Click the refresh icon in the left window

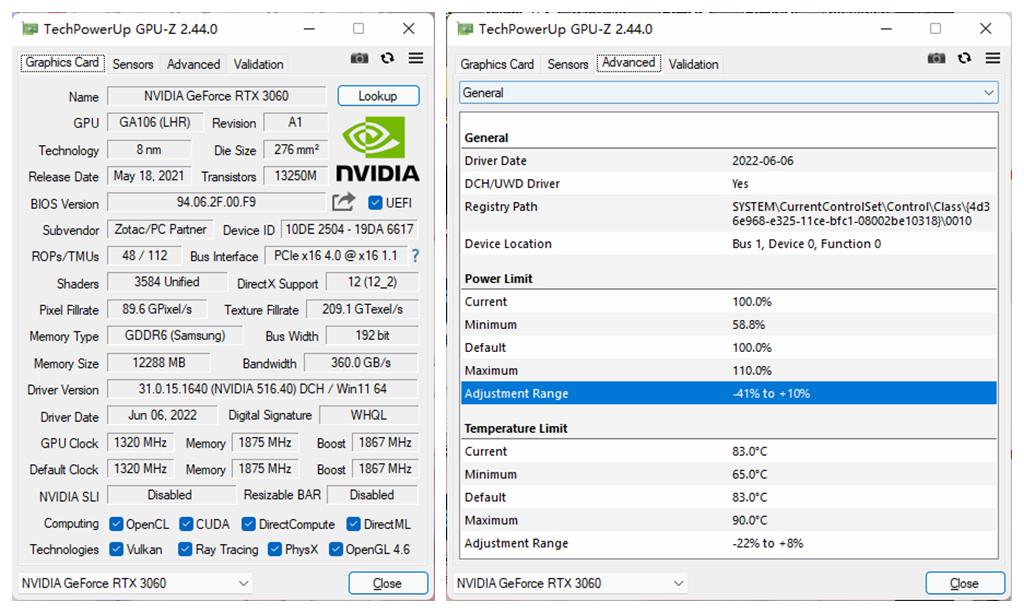point(385,58)
